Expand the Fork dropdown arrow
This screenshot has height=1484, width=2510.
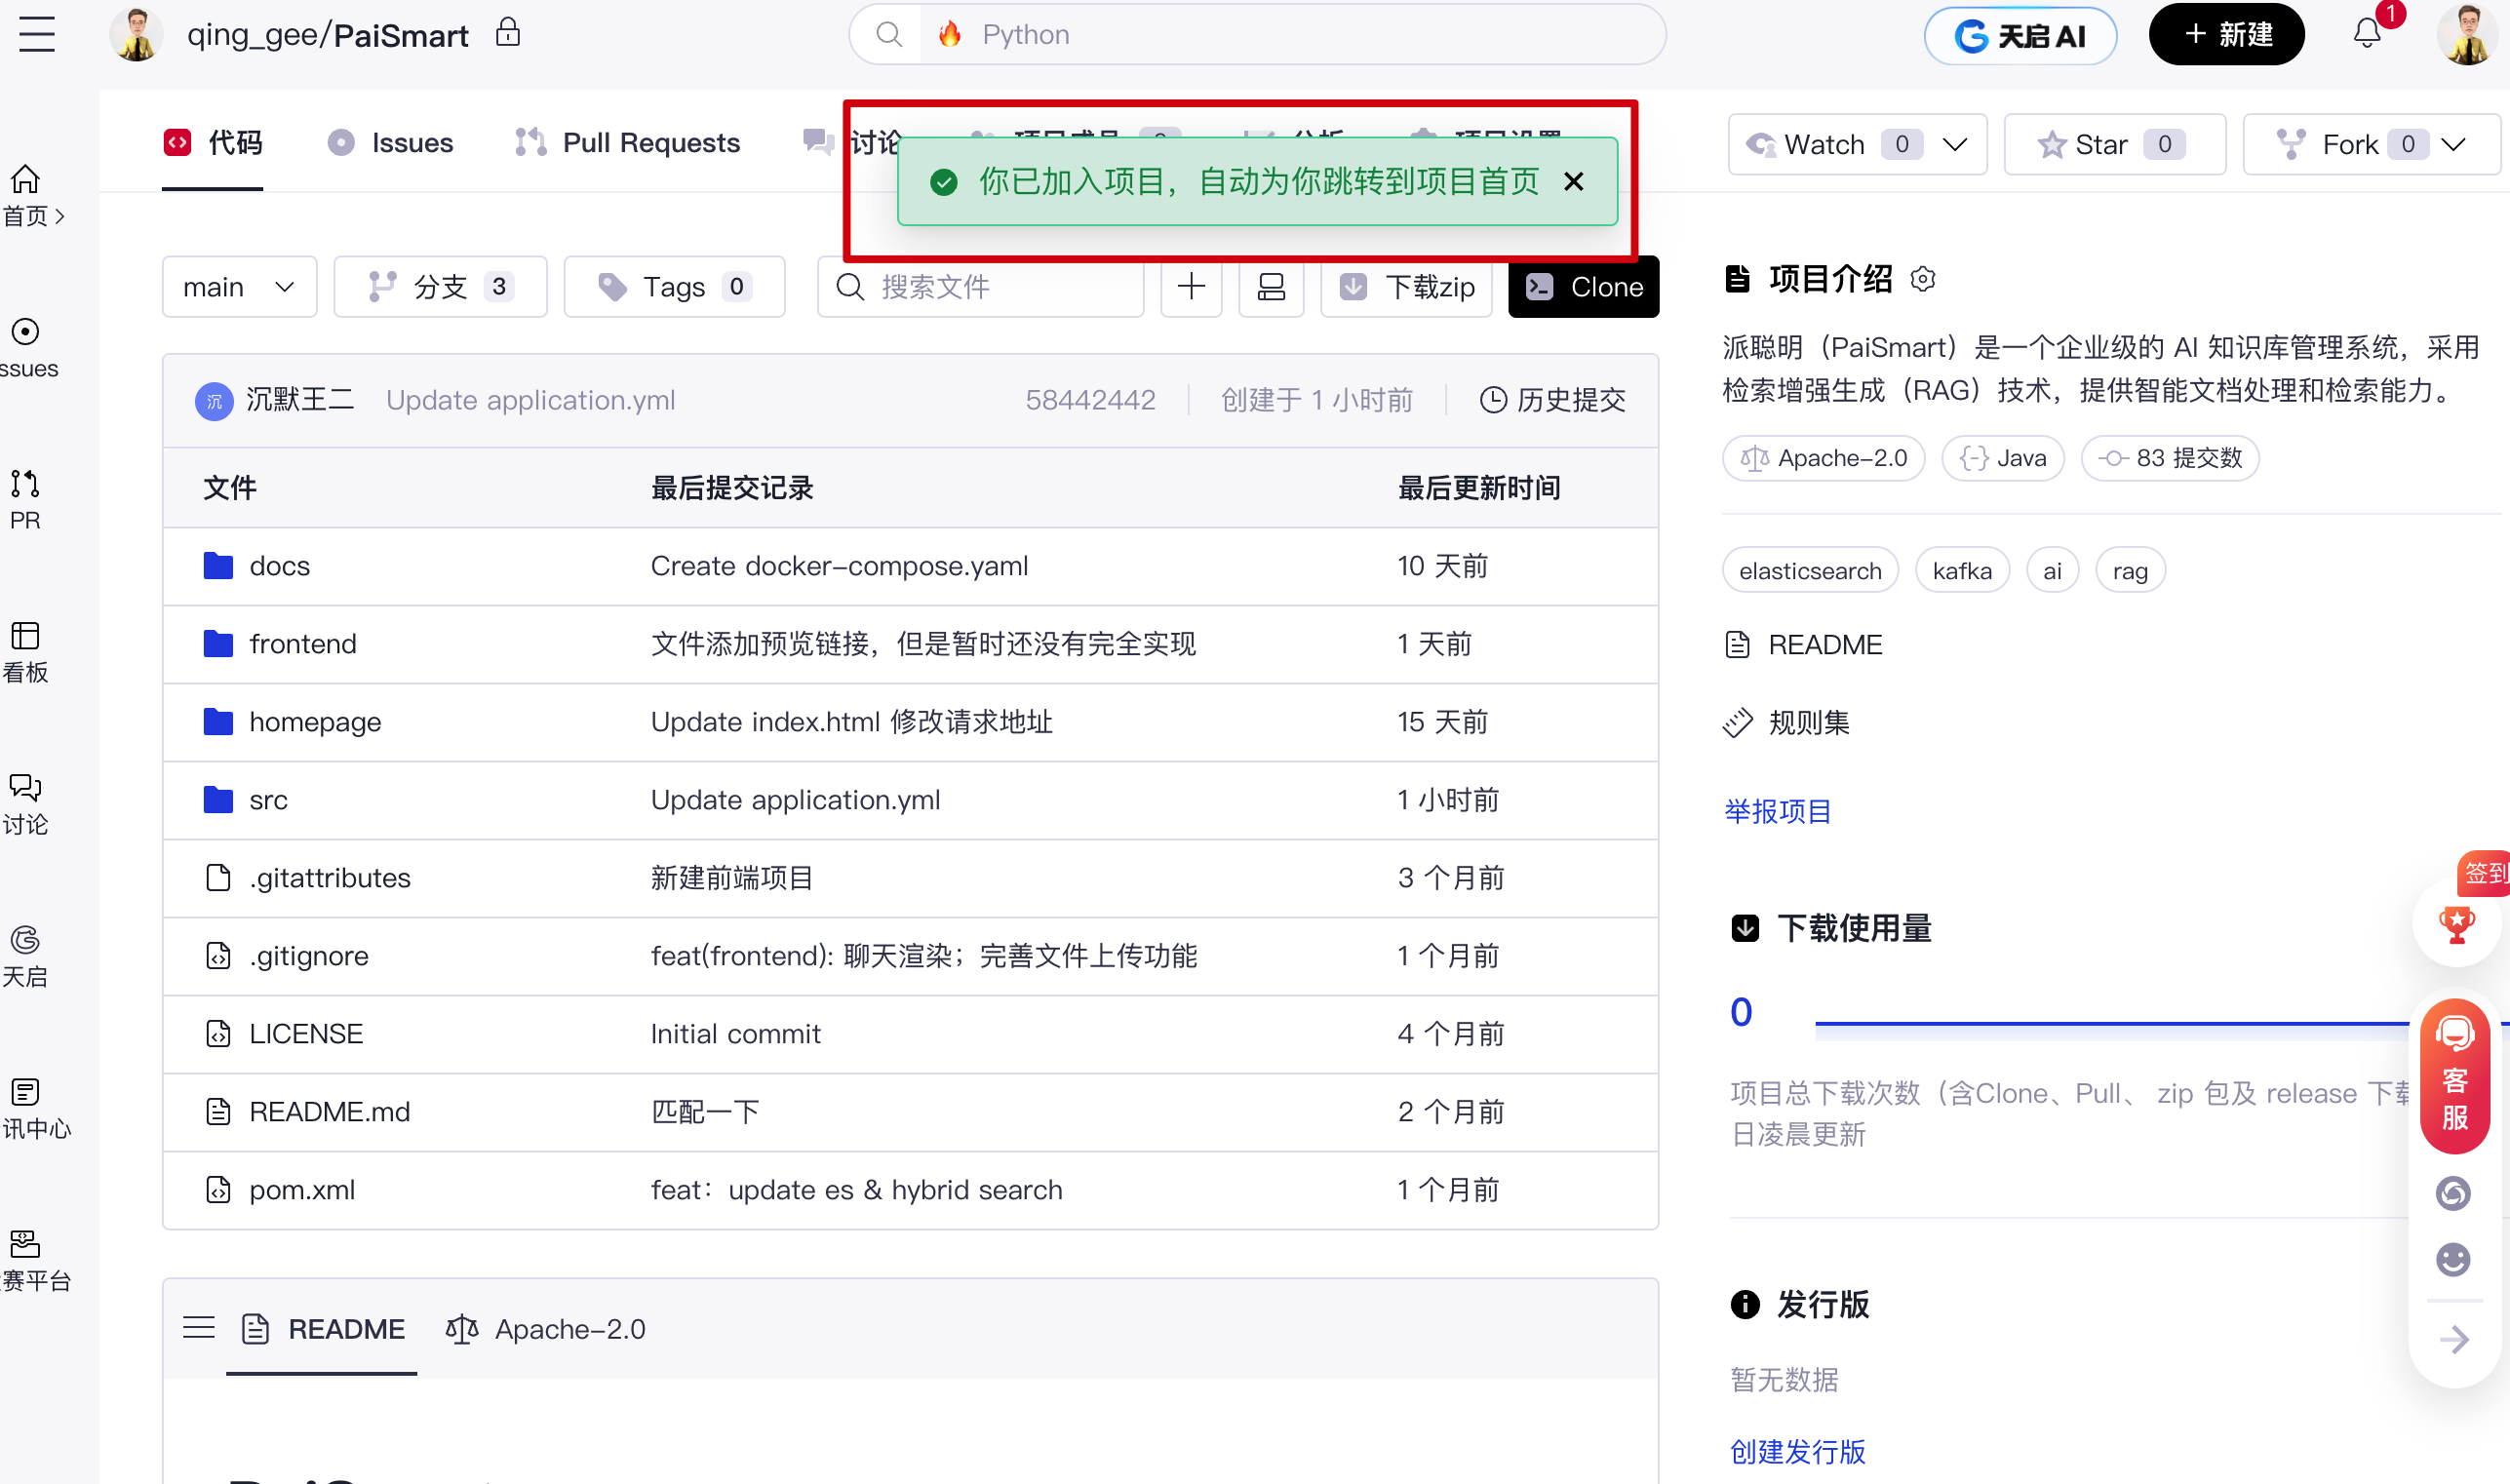(x=2452, y=145)
